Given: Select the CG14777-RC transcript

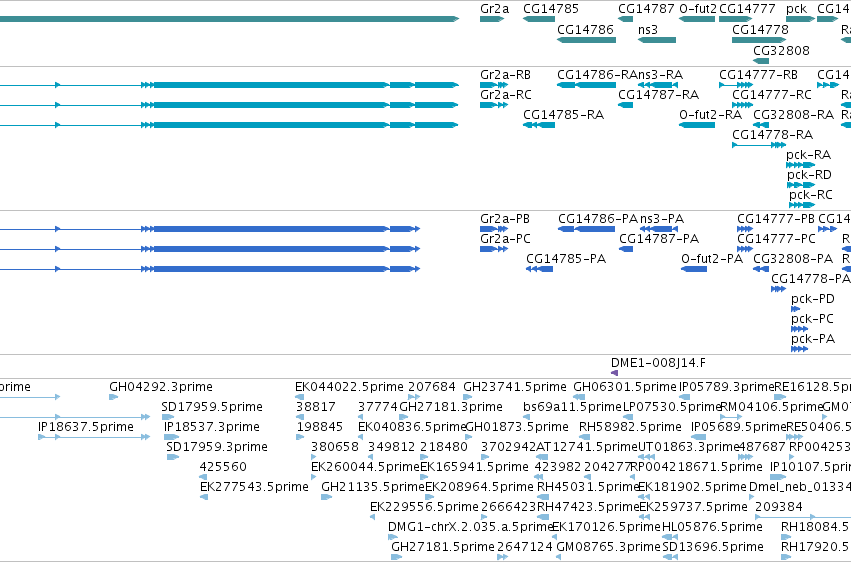Looking at the screenshot, I should pos(742,105).
